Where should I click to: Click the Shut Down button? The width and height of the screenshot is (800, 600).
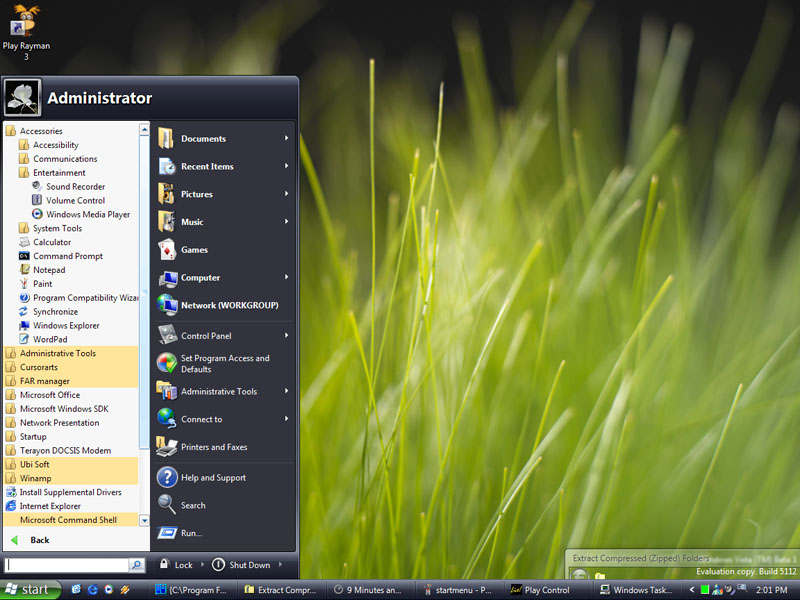241,564
